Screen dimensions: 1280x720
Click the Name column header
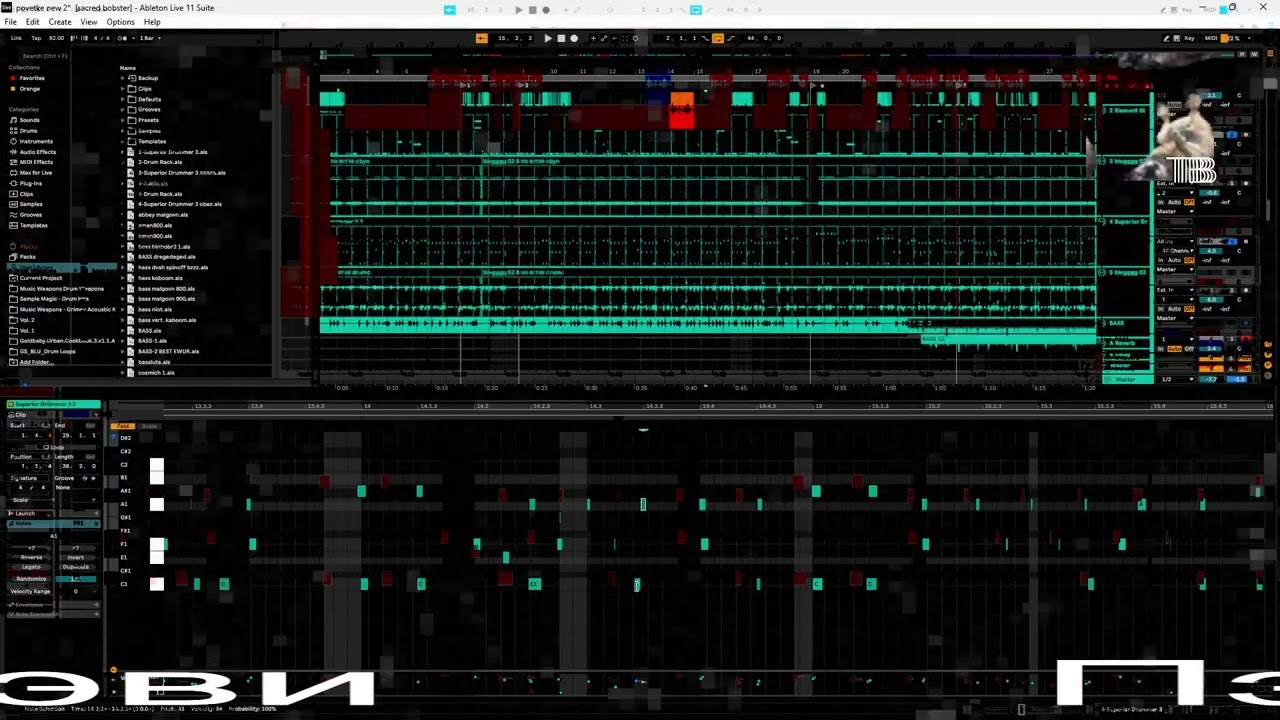[x=128, y=67]
